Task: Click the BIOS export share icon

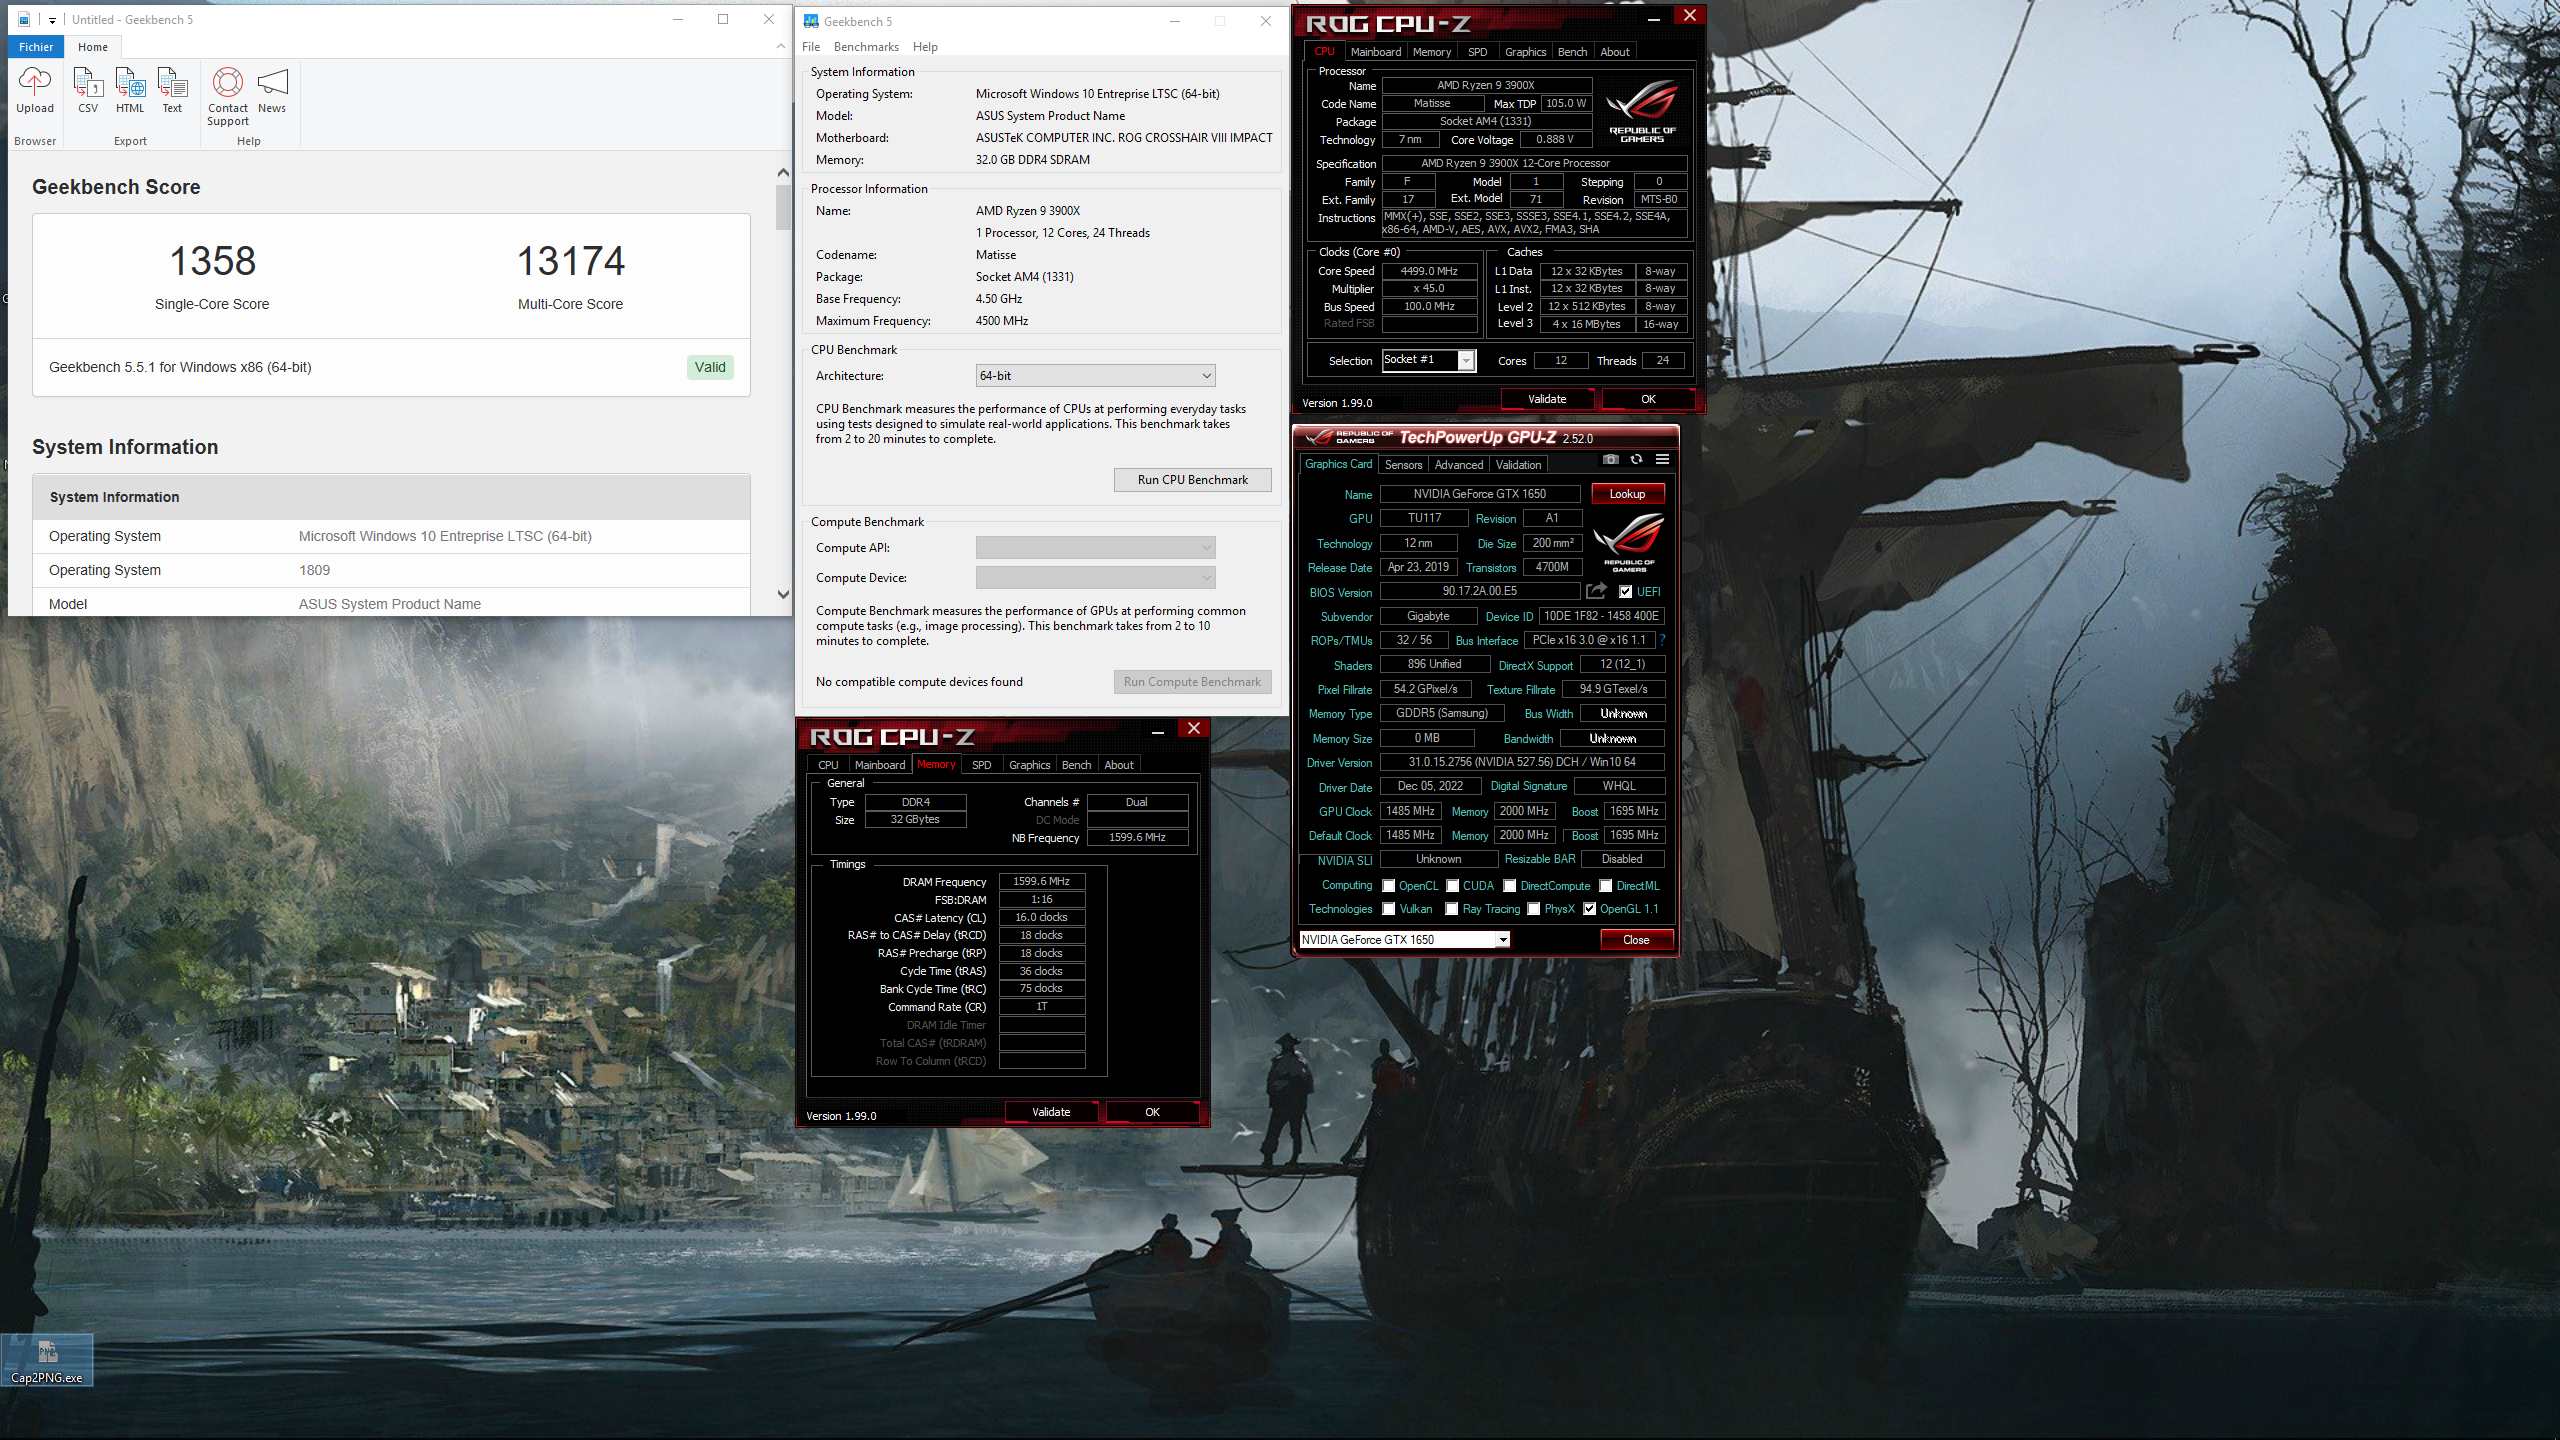Action: pyautogui.click(x=1596, y=591)
